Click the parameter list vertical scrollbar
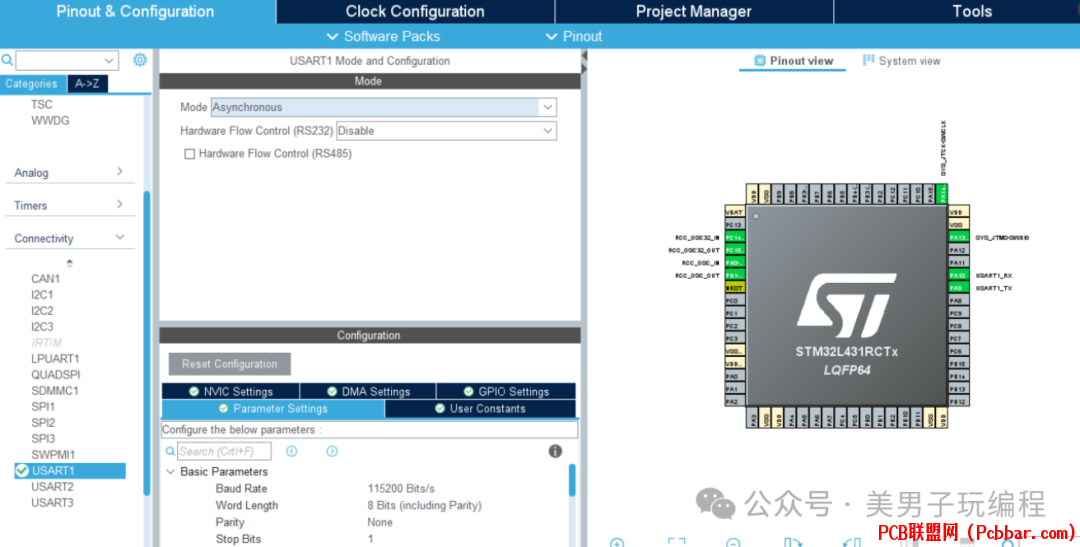This screenshot has height=547, width=1080. pyautogui.click(x=572, y=480)
